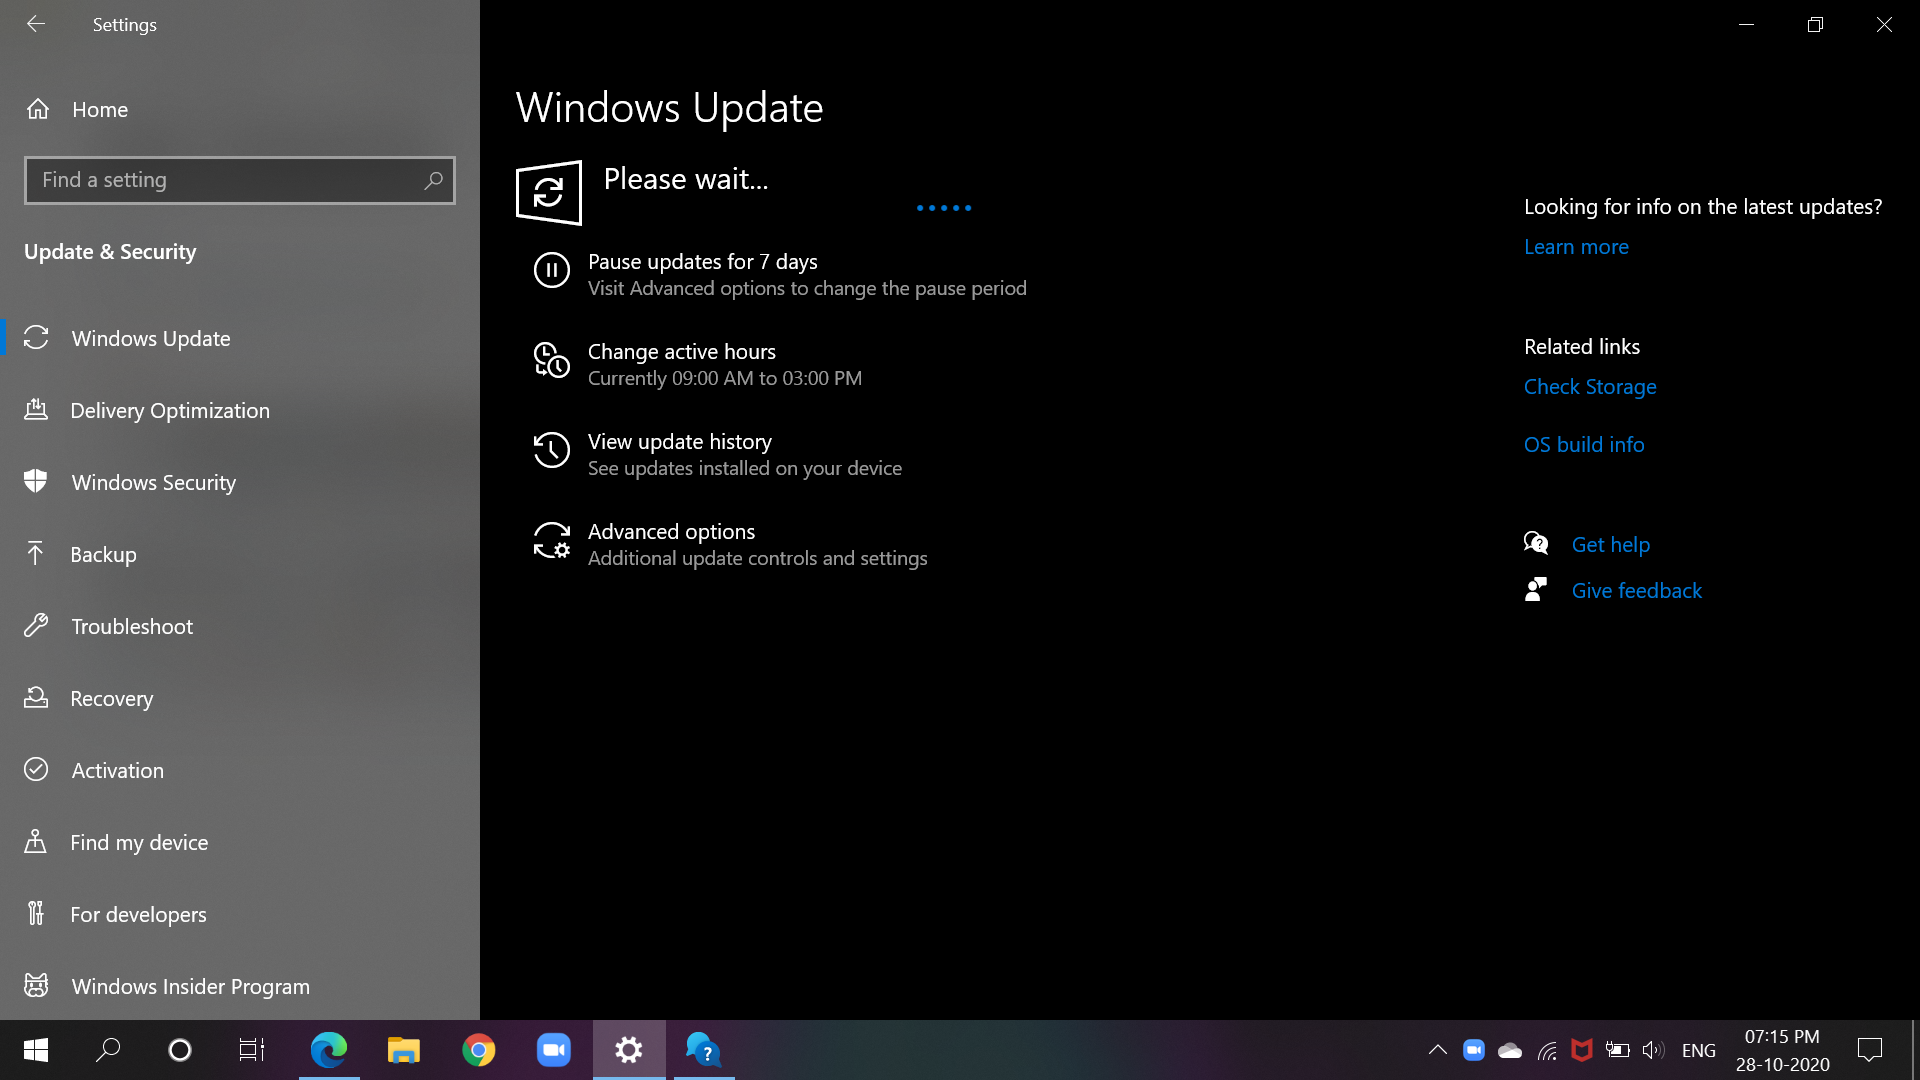Click the Activation checkmark icon
The height and width of the screenshot is (1080, 1920).
(x=36, y=769)
